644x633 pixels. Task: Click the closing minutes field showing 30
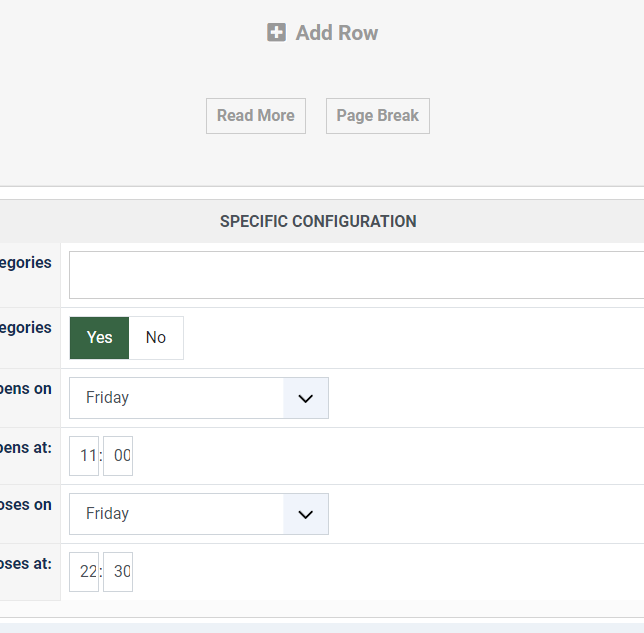(x=119, y=572)
